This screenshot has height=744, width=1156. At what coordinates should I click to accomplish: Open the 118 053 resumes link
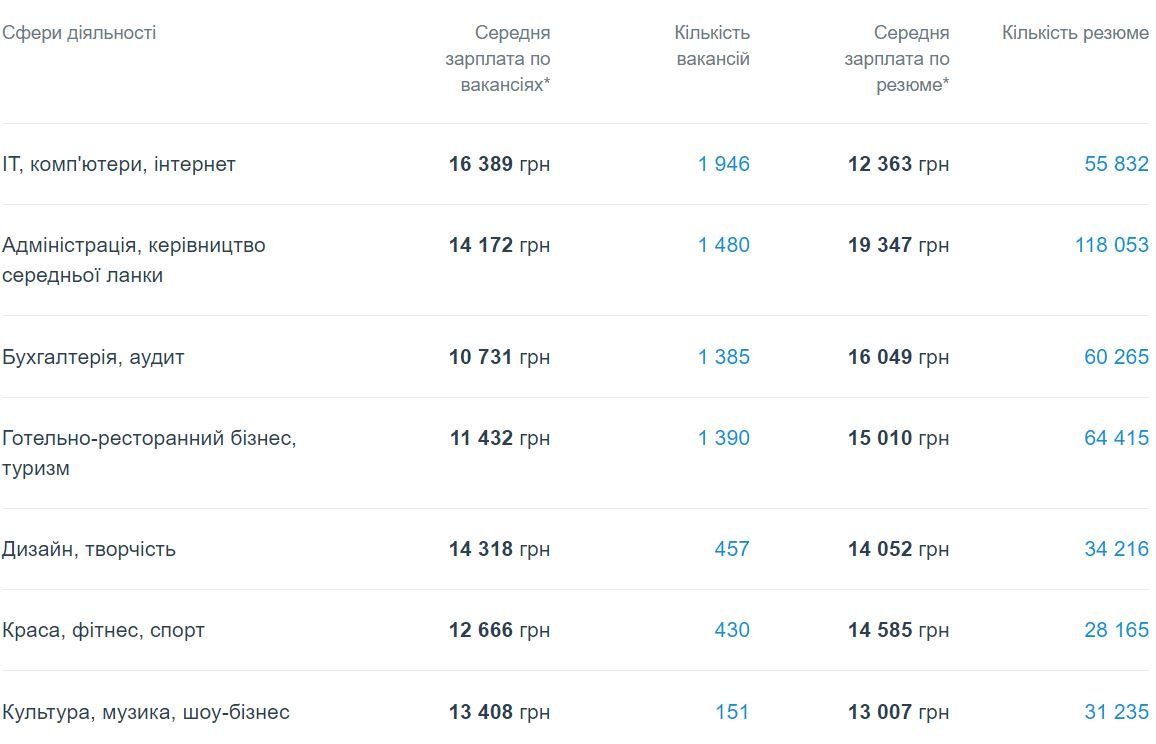click(1111, 245)
